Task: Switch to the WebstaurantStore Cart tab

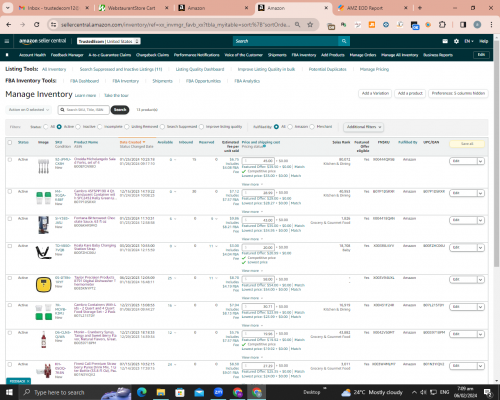Action: [x=132, y=8]
